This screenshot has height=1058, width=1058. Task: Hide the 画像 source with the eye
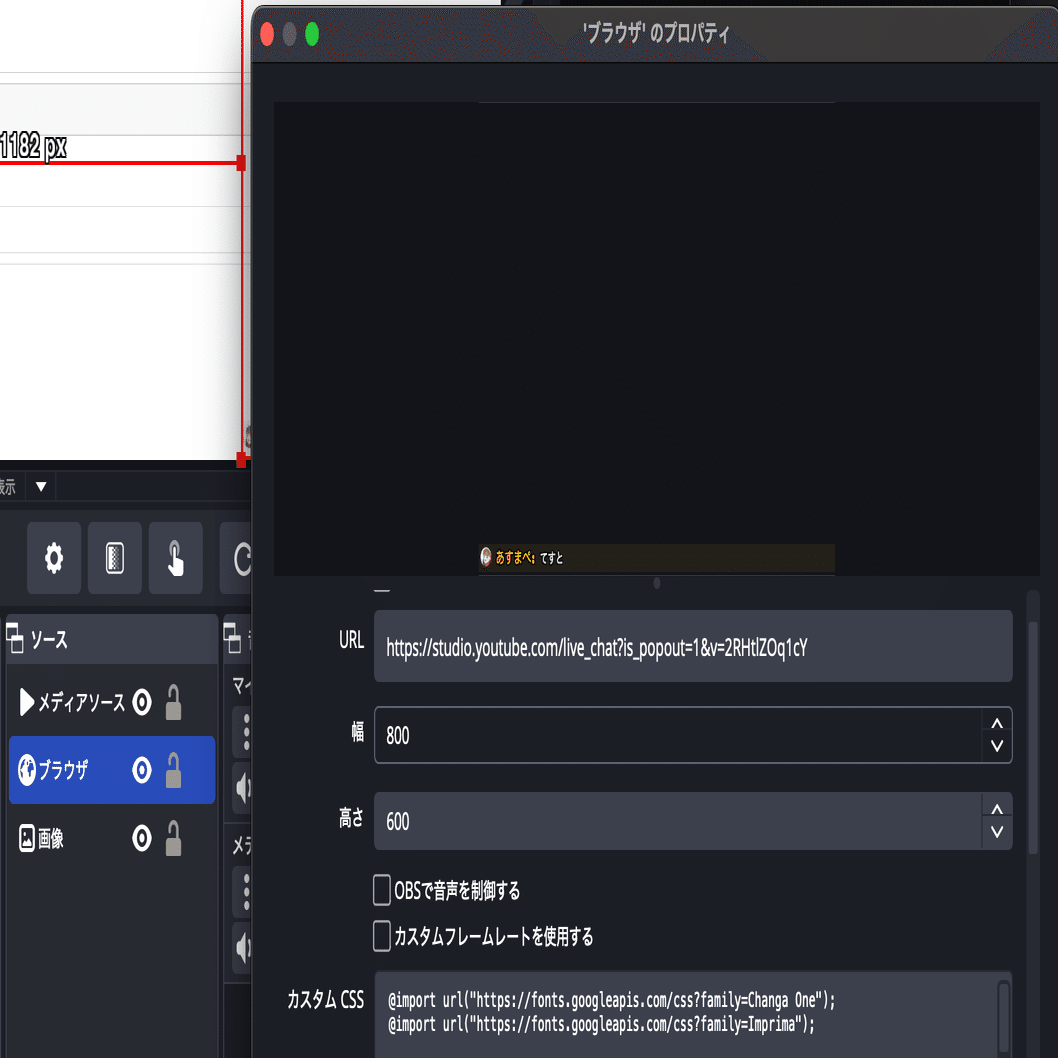point(142,838)
